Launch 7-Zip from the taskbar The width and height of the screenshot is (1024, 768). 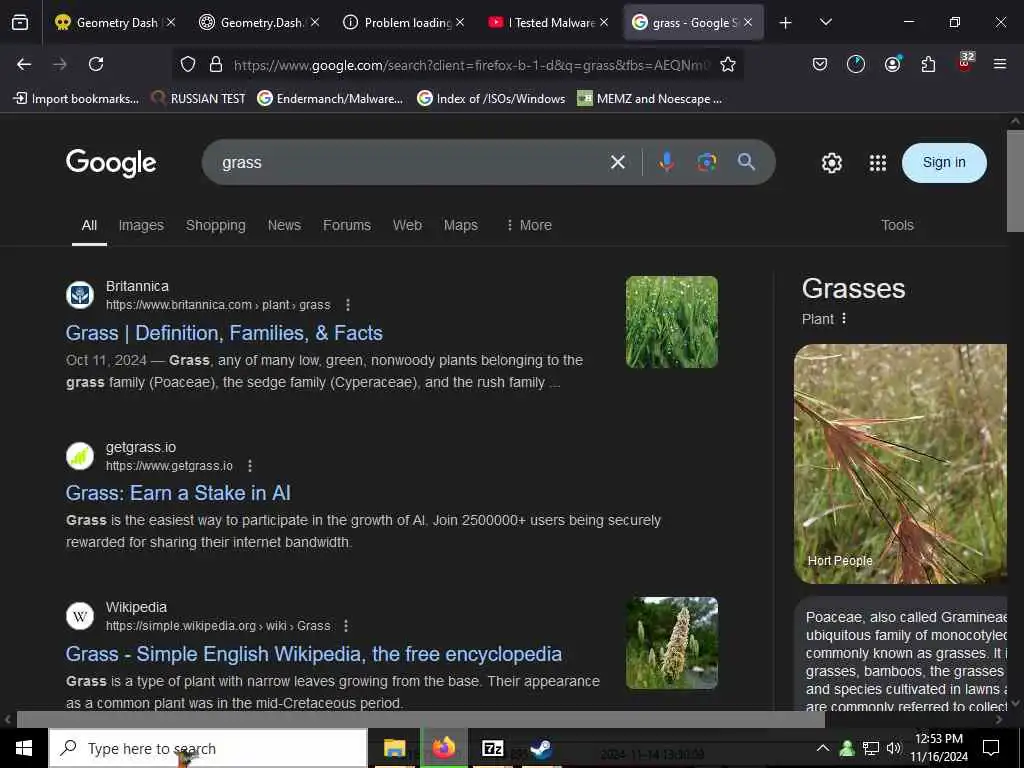pos(492,748)
